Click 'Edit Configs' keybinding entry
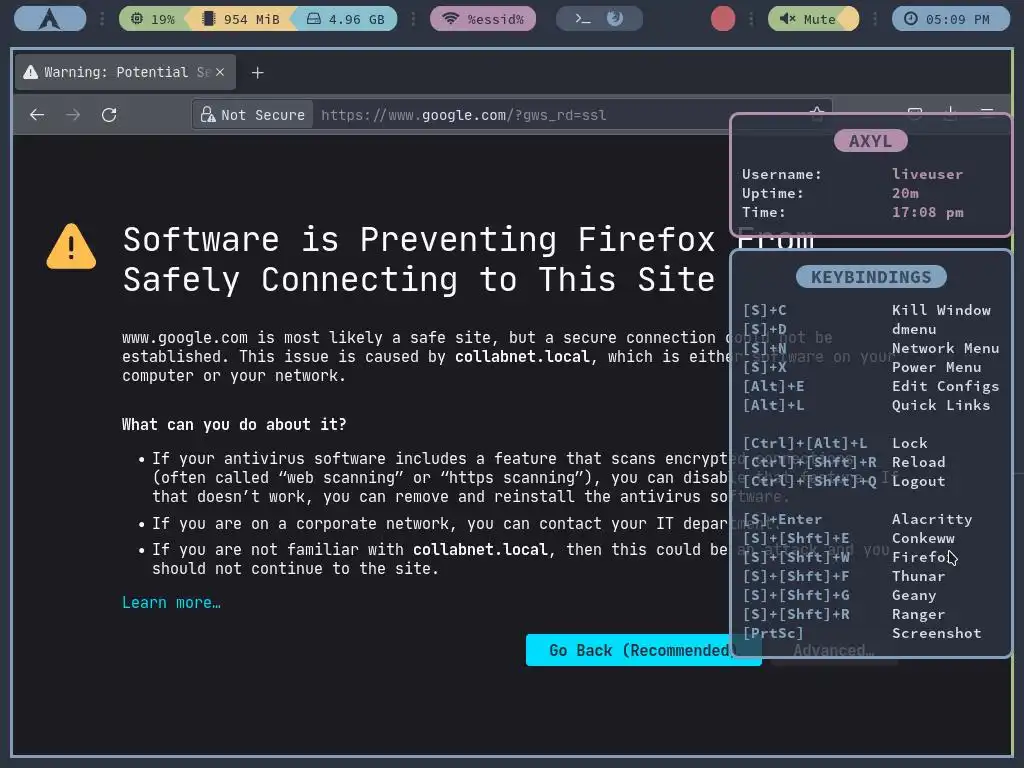 tap(945, 386)
